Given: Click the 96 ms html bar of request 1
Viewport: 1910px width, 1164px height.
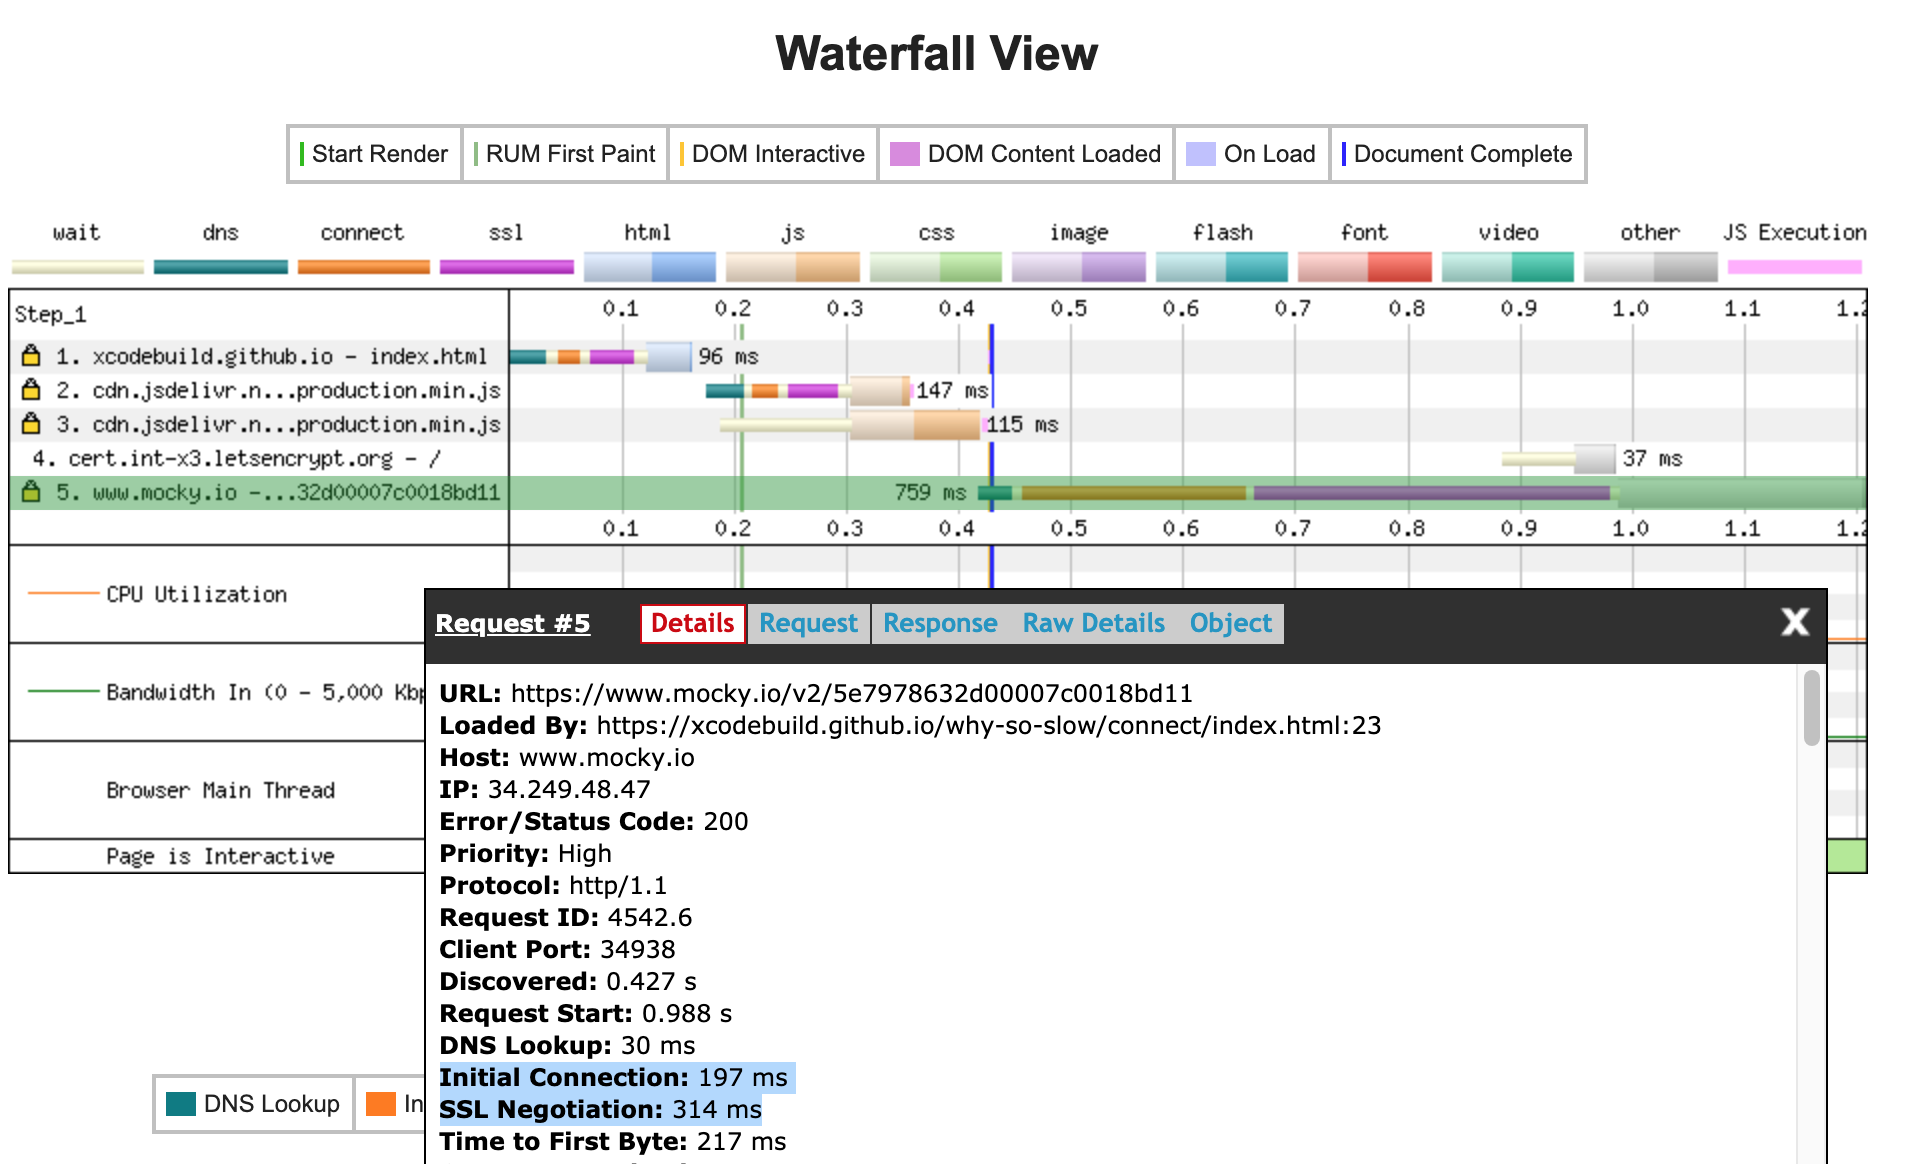Looking at the screenshot, I should click(x=668, y=356).
